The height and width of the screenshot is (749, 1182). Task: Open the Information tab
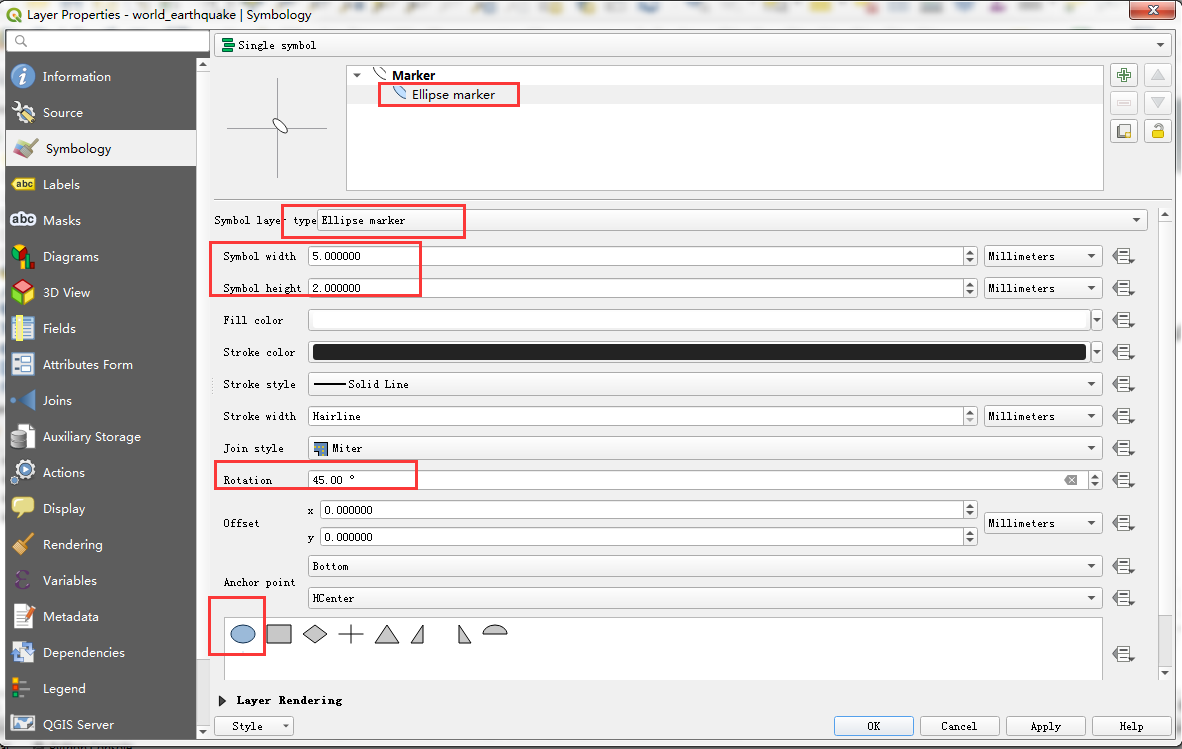[x=101, y=77]
